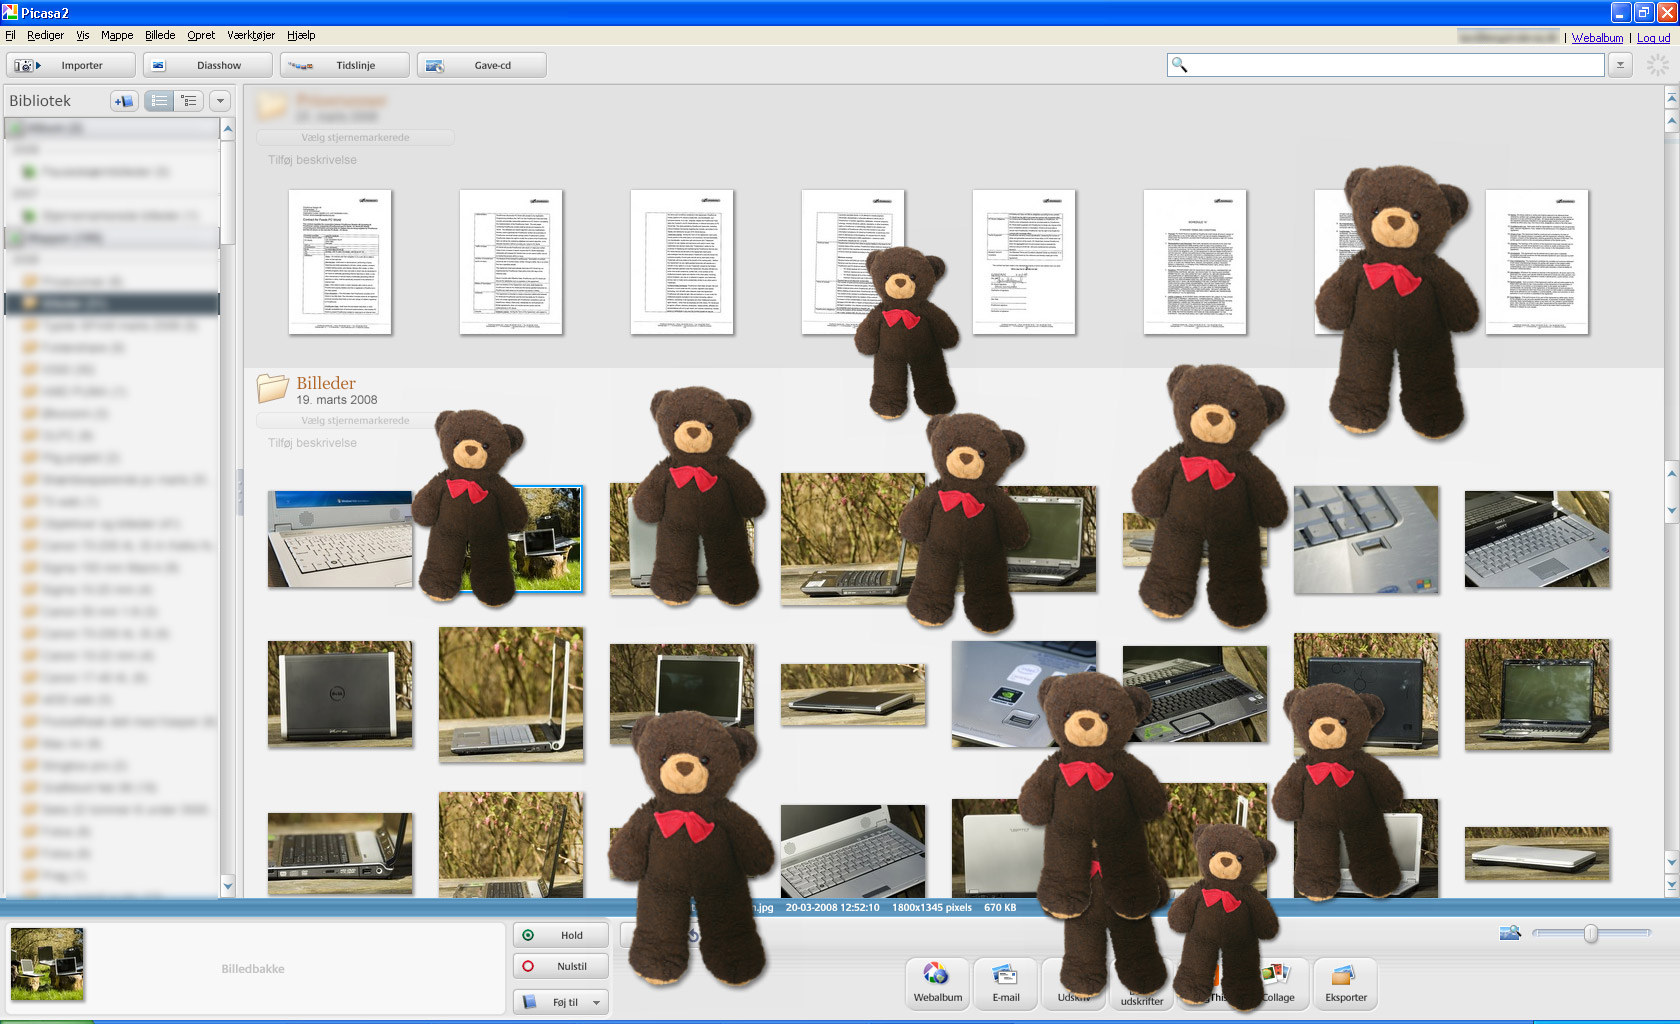Click the Eksporter export button
The height and width of the screenshot is (1024, 1680).
click(1345, 983)
